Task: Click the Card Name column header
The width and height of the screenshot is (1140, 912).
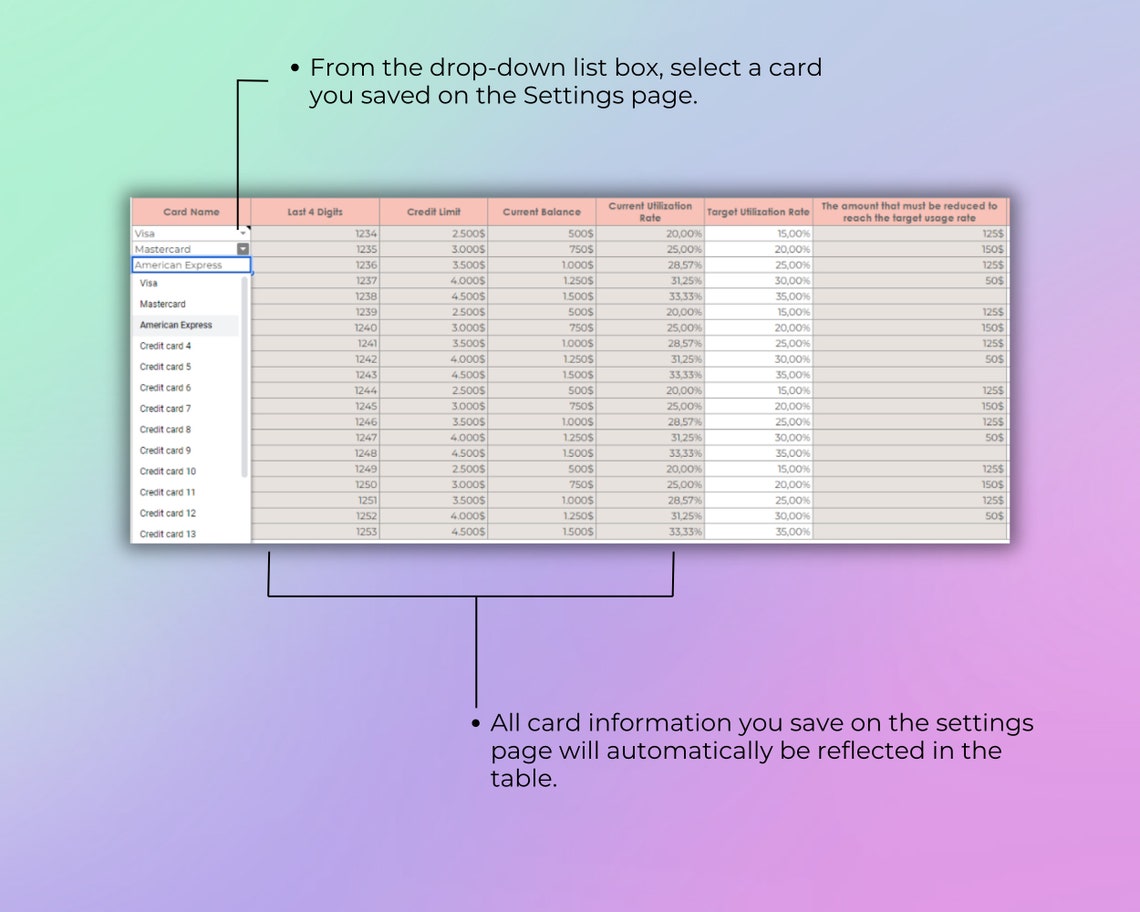Action: [190, 211]
